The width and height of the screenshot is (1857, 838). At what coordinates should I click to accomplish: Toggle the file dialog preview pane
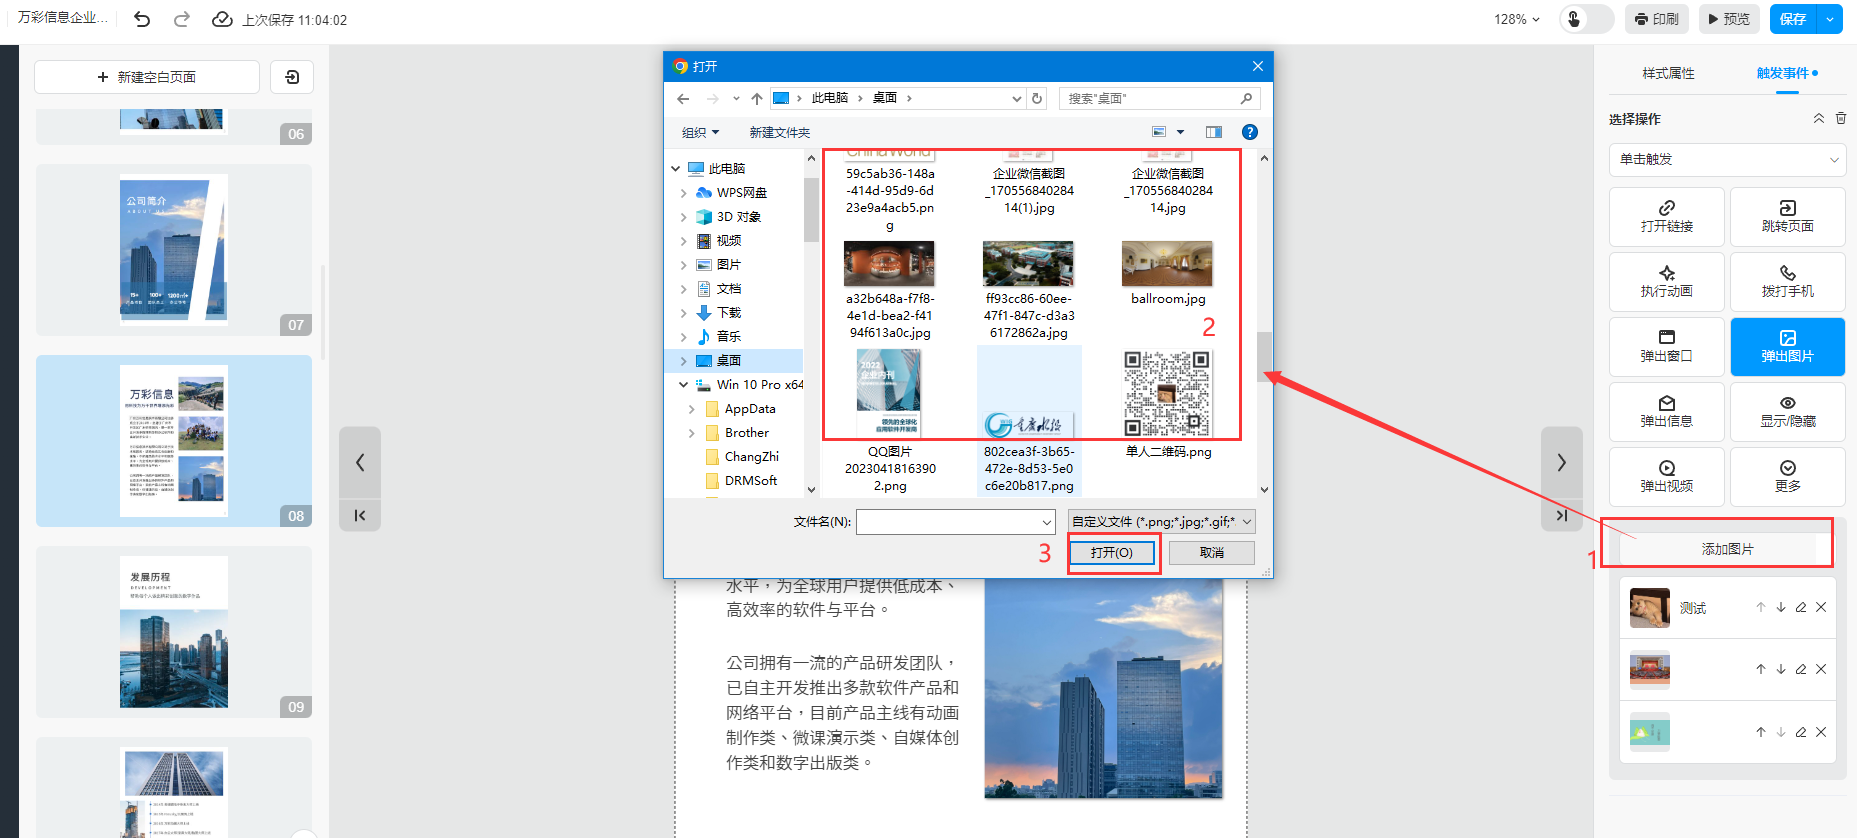(x=1213, y=132)
